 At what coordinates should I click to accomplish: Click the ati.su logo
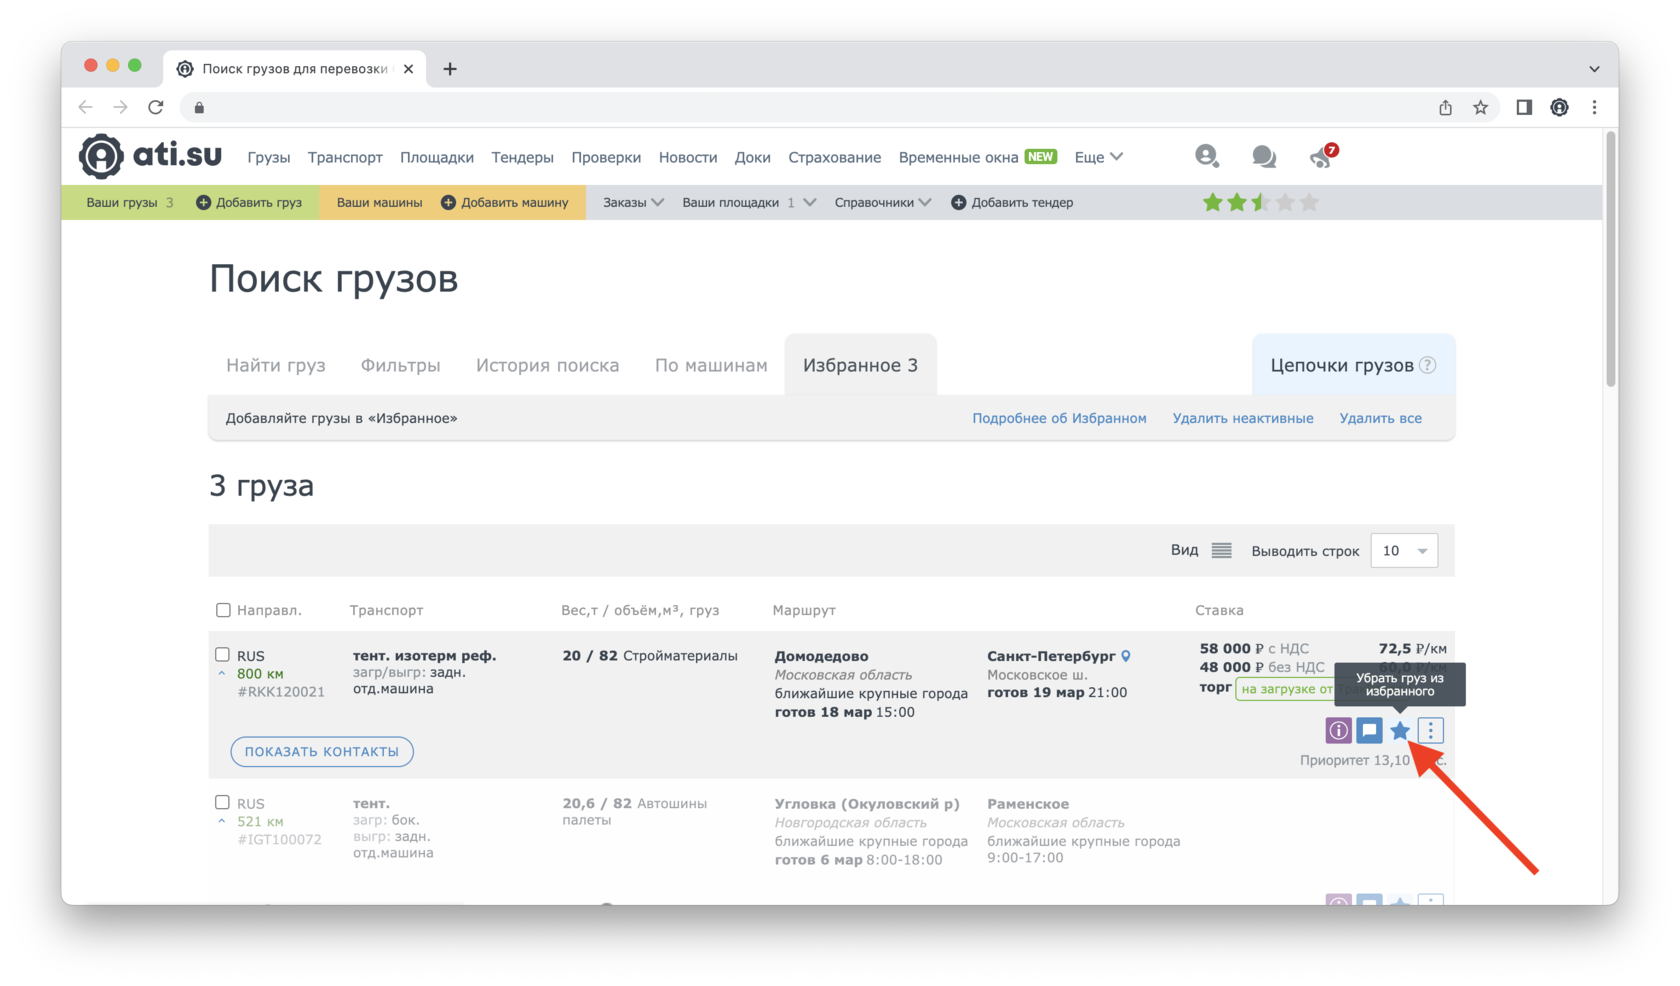pos(150,156)
